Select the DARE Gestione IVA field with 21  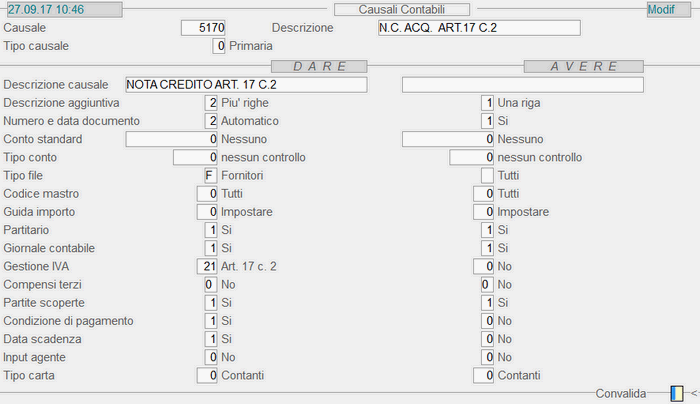(207, 267)
